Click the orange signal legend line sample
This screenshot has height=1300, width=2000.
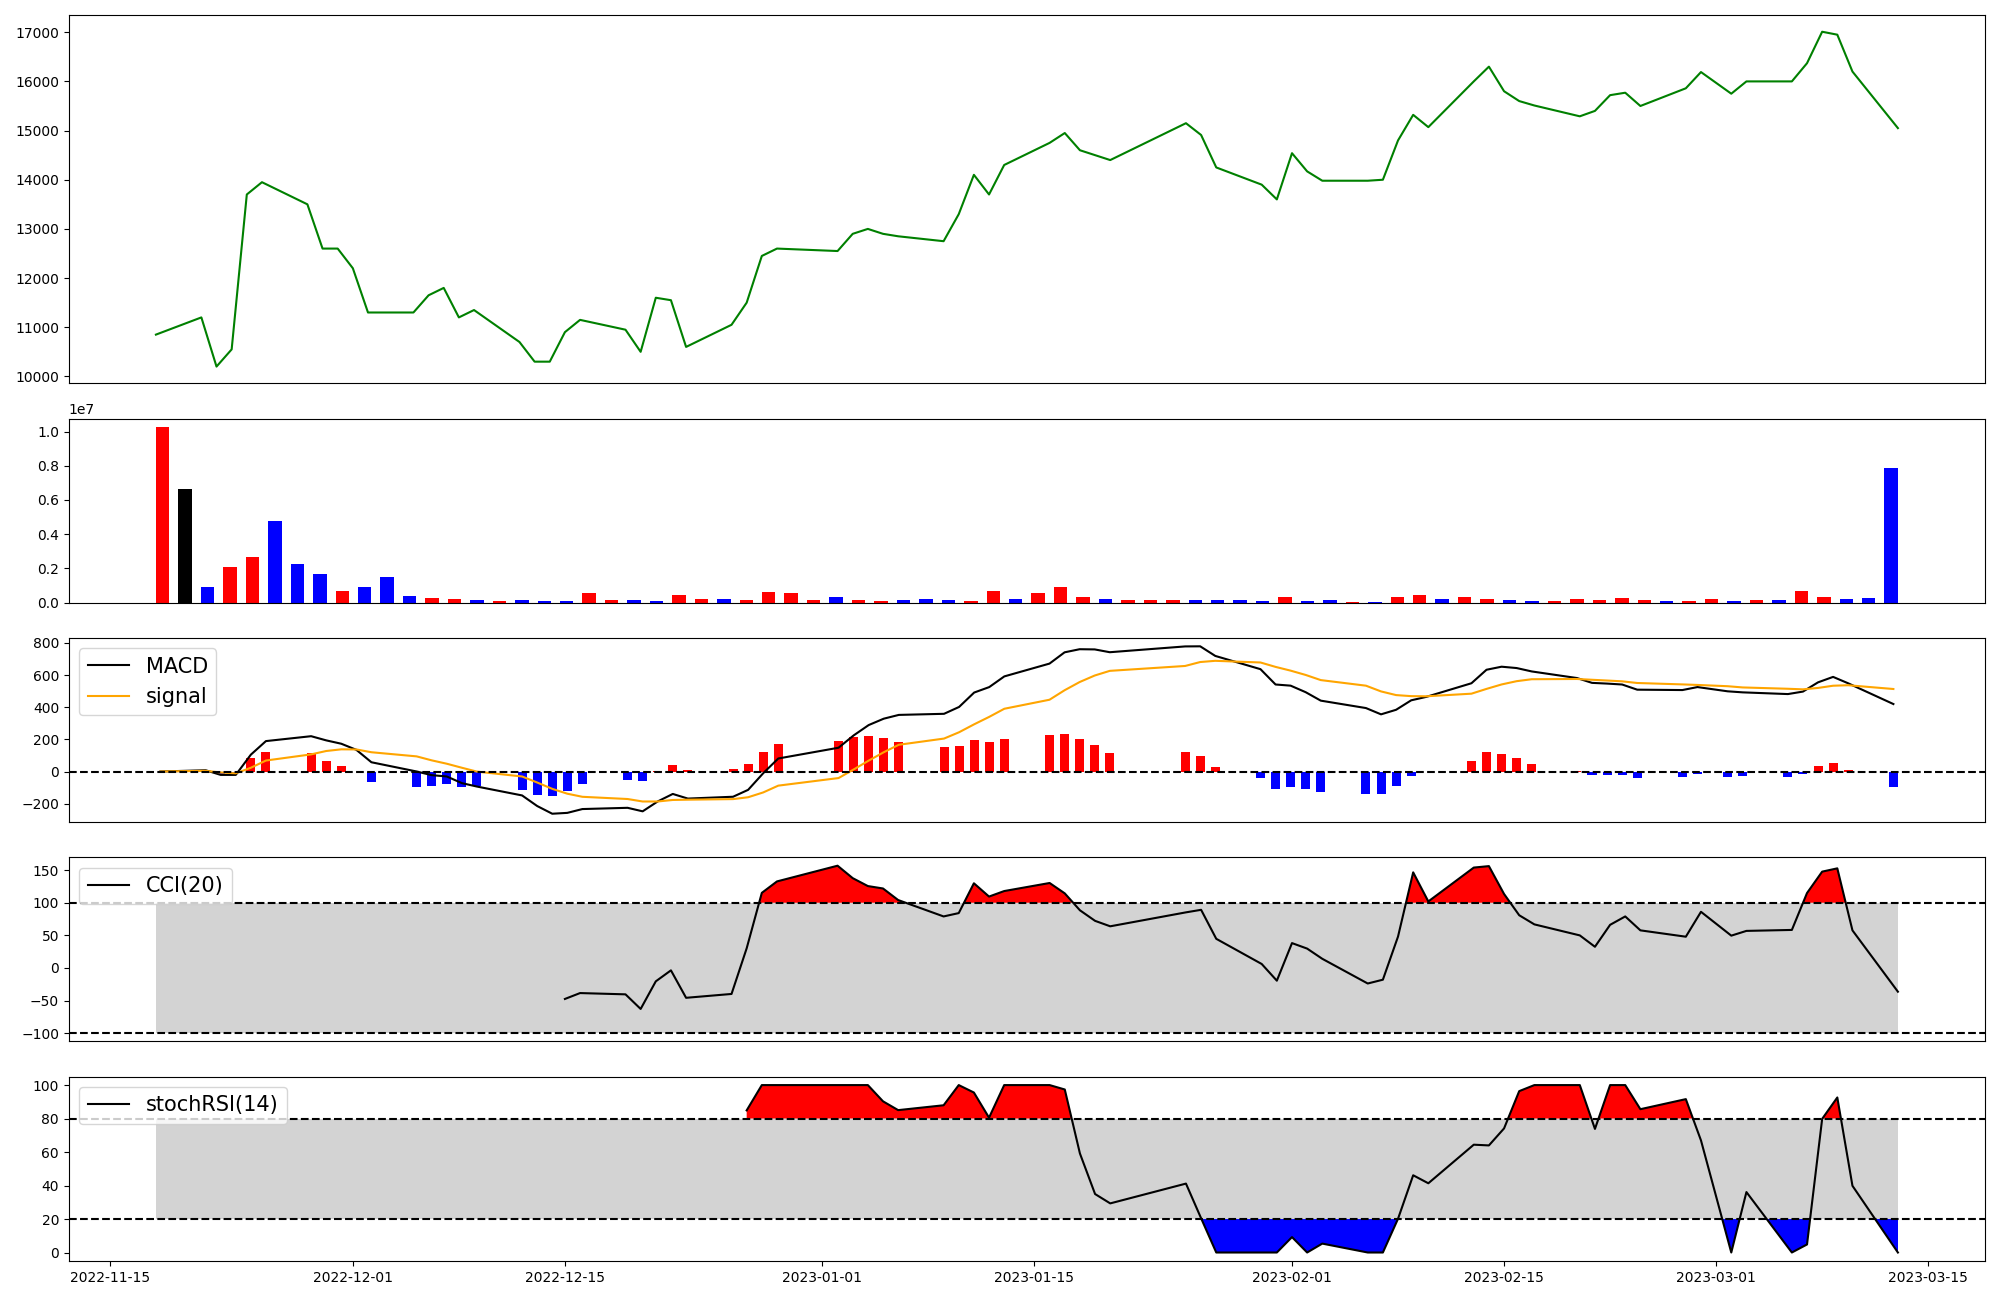tap(108, 696)
